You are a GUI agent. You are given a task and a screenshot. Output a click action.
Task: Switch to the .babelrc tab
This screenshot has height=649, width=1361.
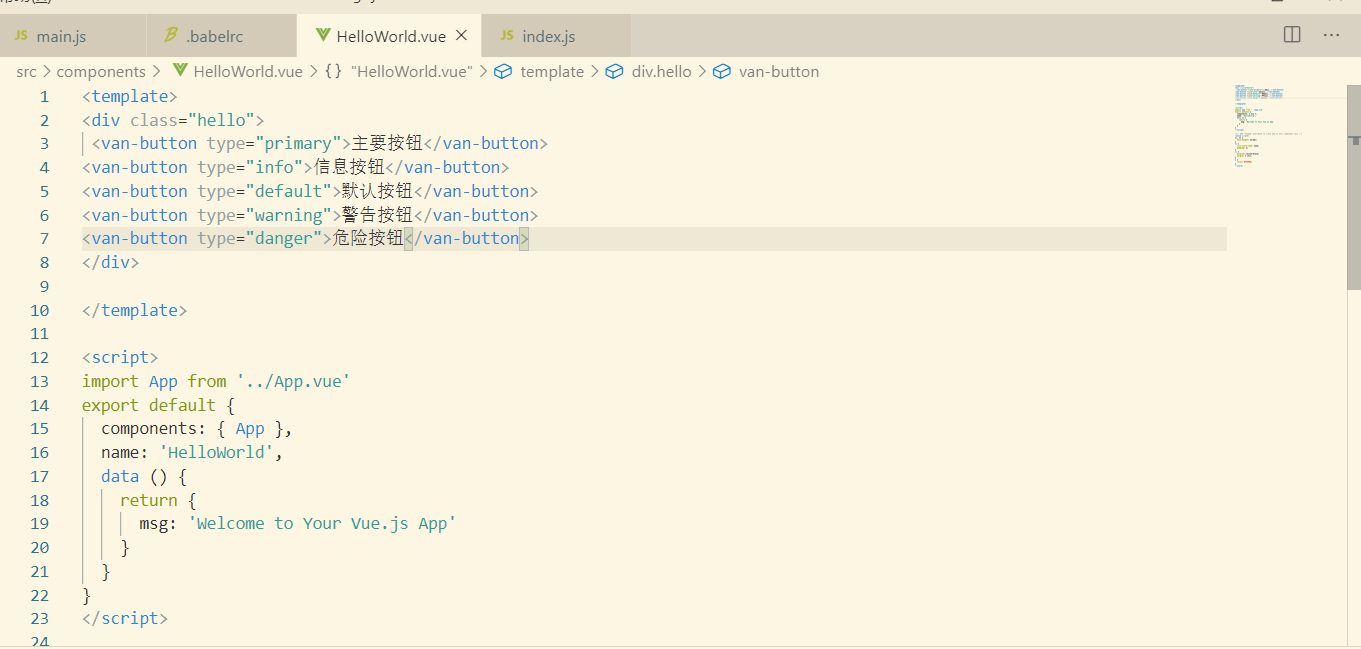(x=222, y=36)
